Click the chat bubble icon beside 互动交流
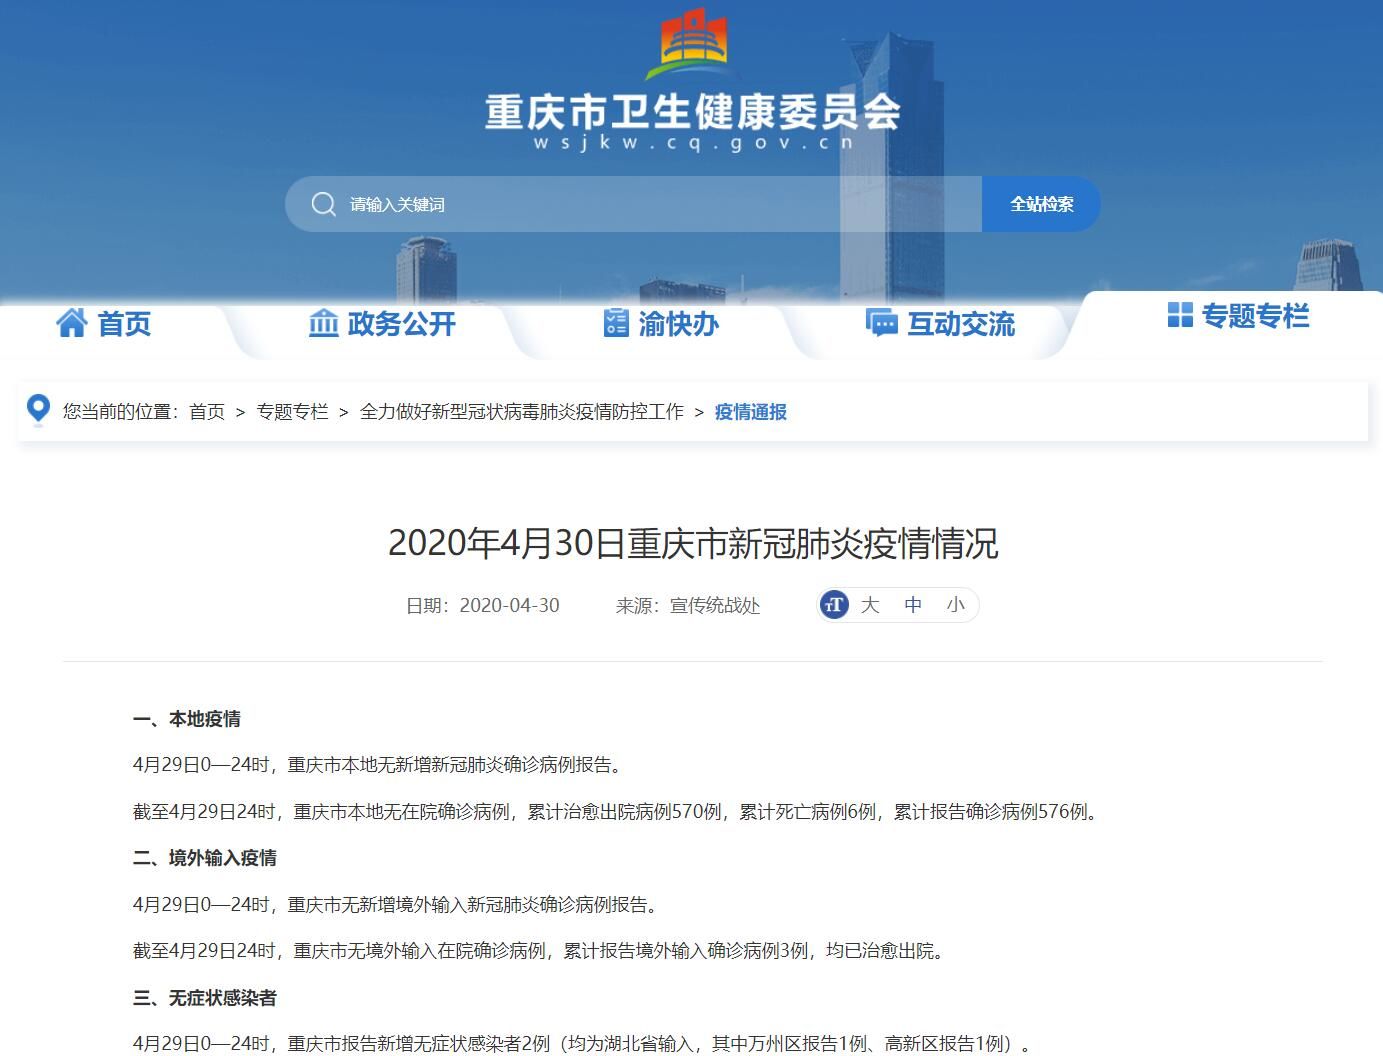 click(x=881, y=323)
